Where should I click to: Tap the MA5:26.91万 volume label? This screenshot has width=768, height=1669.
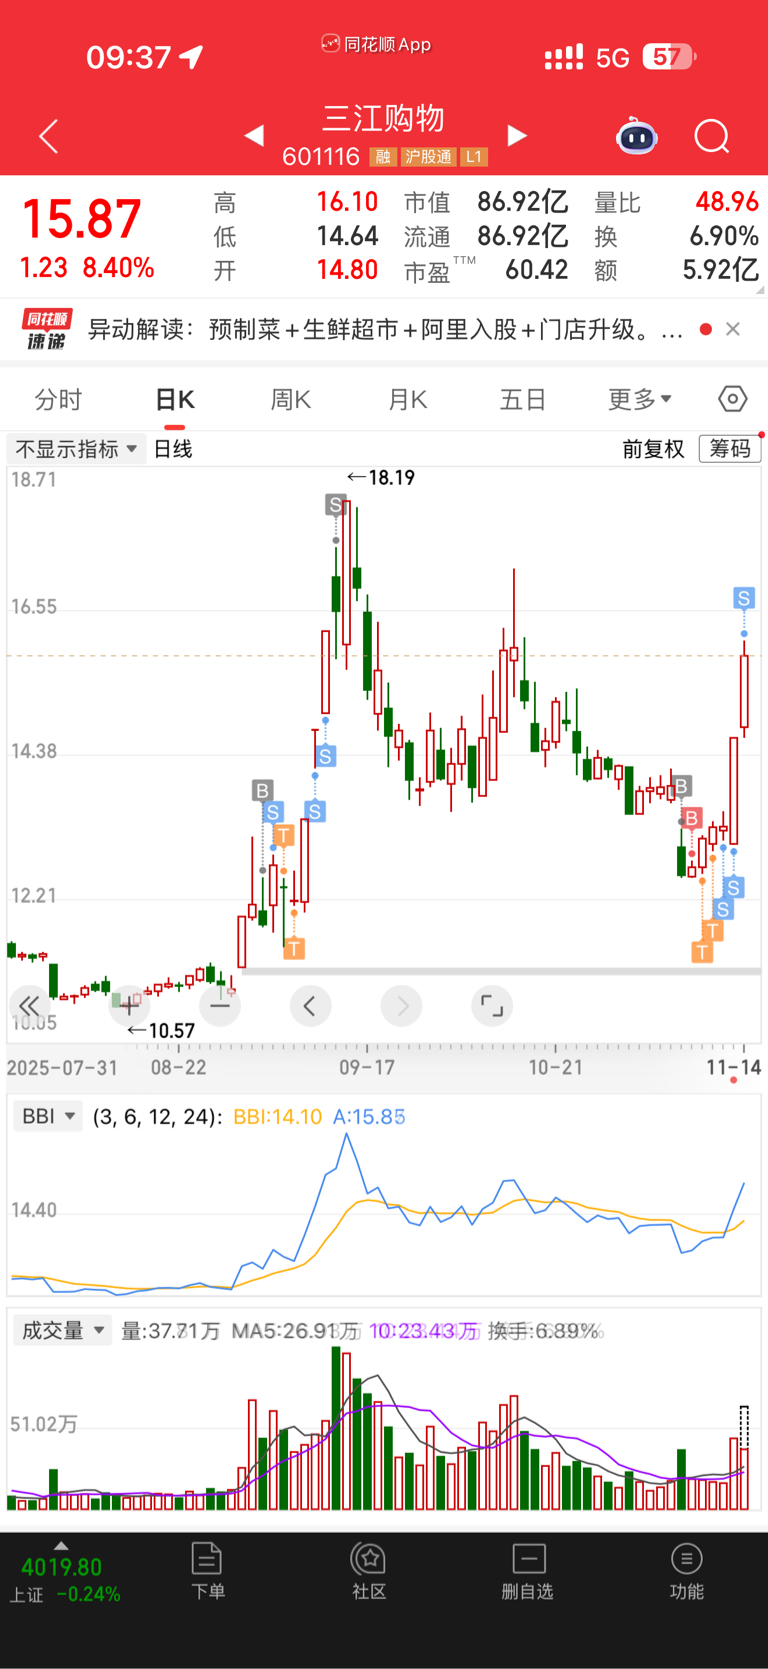pos(295,1331)
